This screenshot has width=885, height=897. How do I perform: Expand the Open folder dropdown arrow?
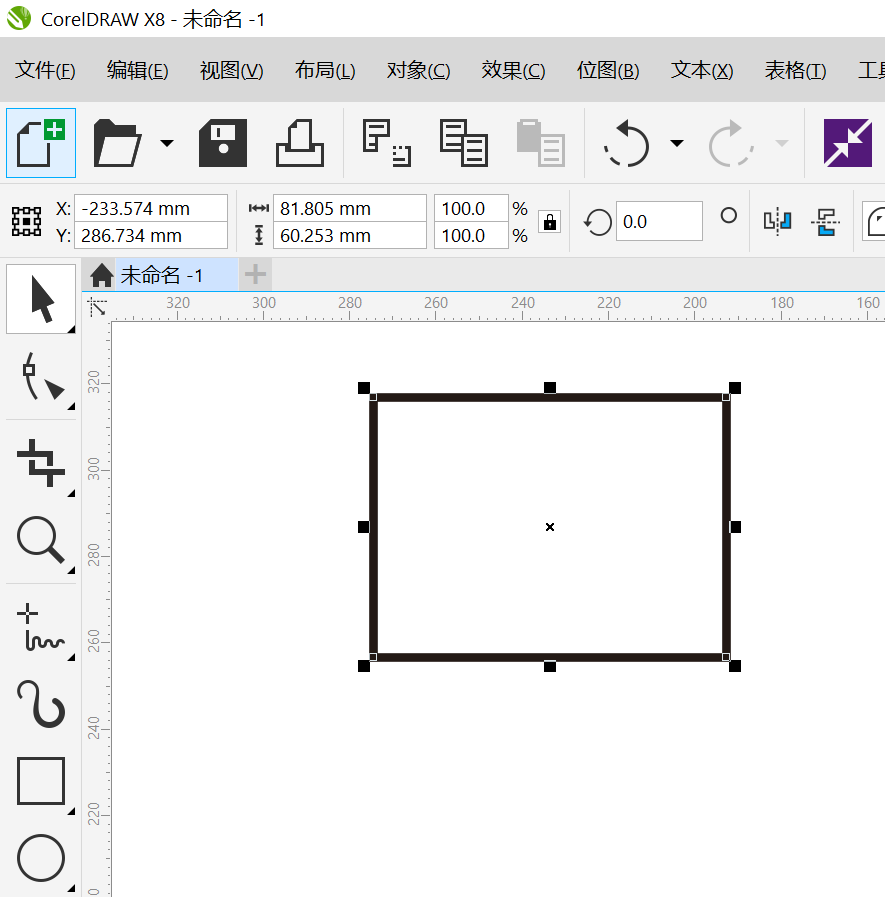tap(166, 143)
